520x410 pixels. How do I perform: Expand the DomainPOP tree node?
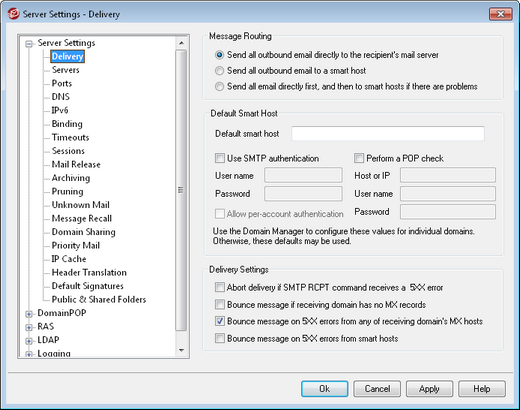(x=29, y=314)
